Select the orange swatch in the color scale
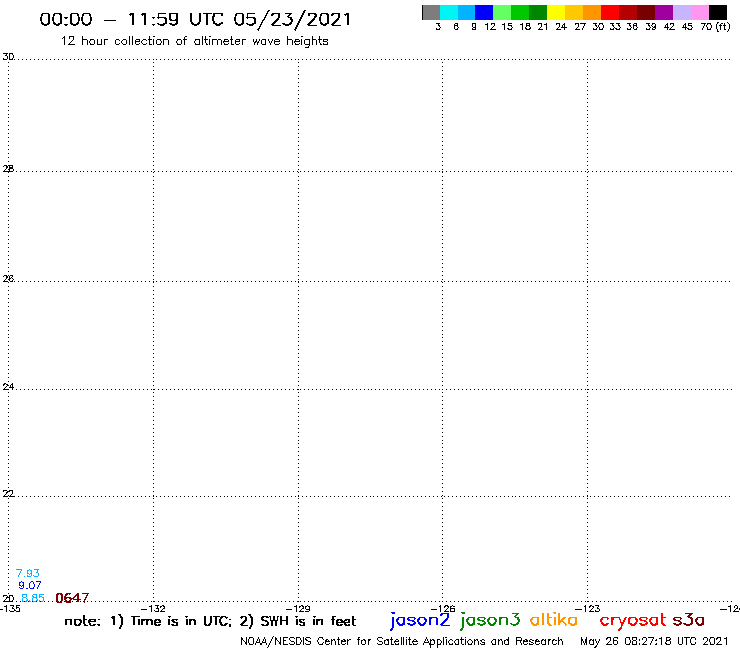 [591, 12]
